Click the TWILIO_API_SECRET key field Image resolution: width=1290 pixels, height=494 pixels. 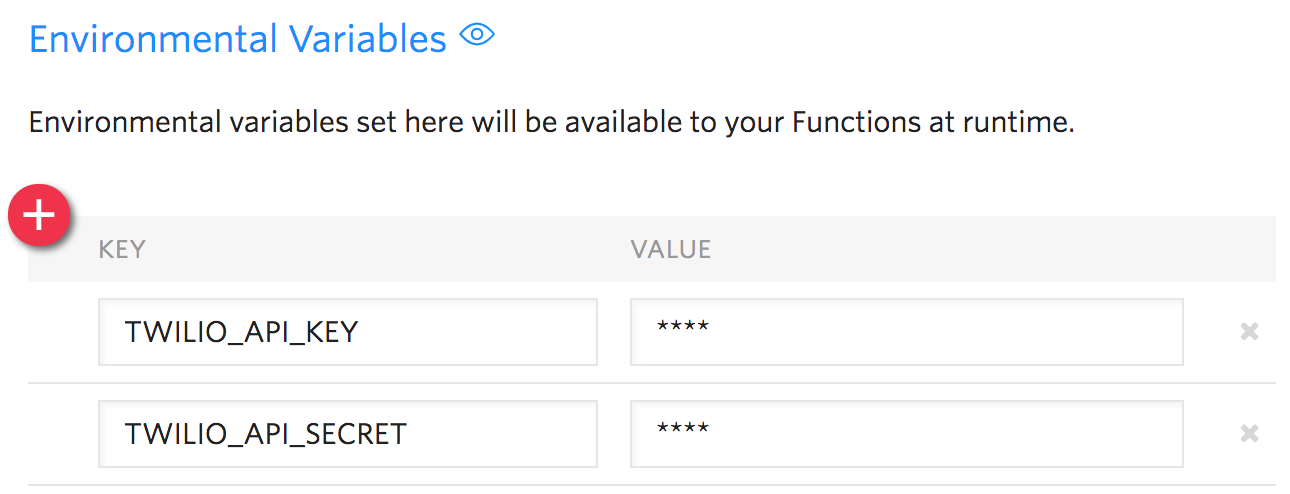(348, 434)
